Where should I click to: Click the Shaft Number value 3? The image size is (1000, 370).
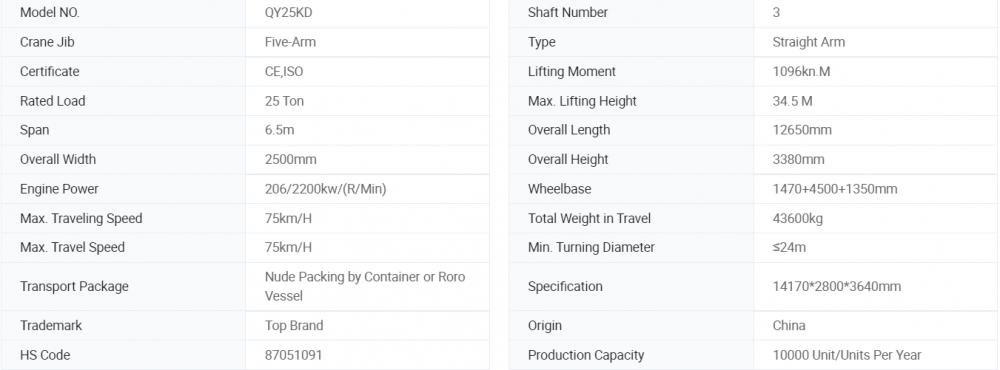(x=776, y=12)
